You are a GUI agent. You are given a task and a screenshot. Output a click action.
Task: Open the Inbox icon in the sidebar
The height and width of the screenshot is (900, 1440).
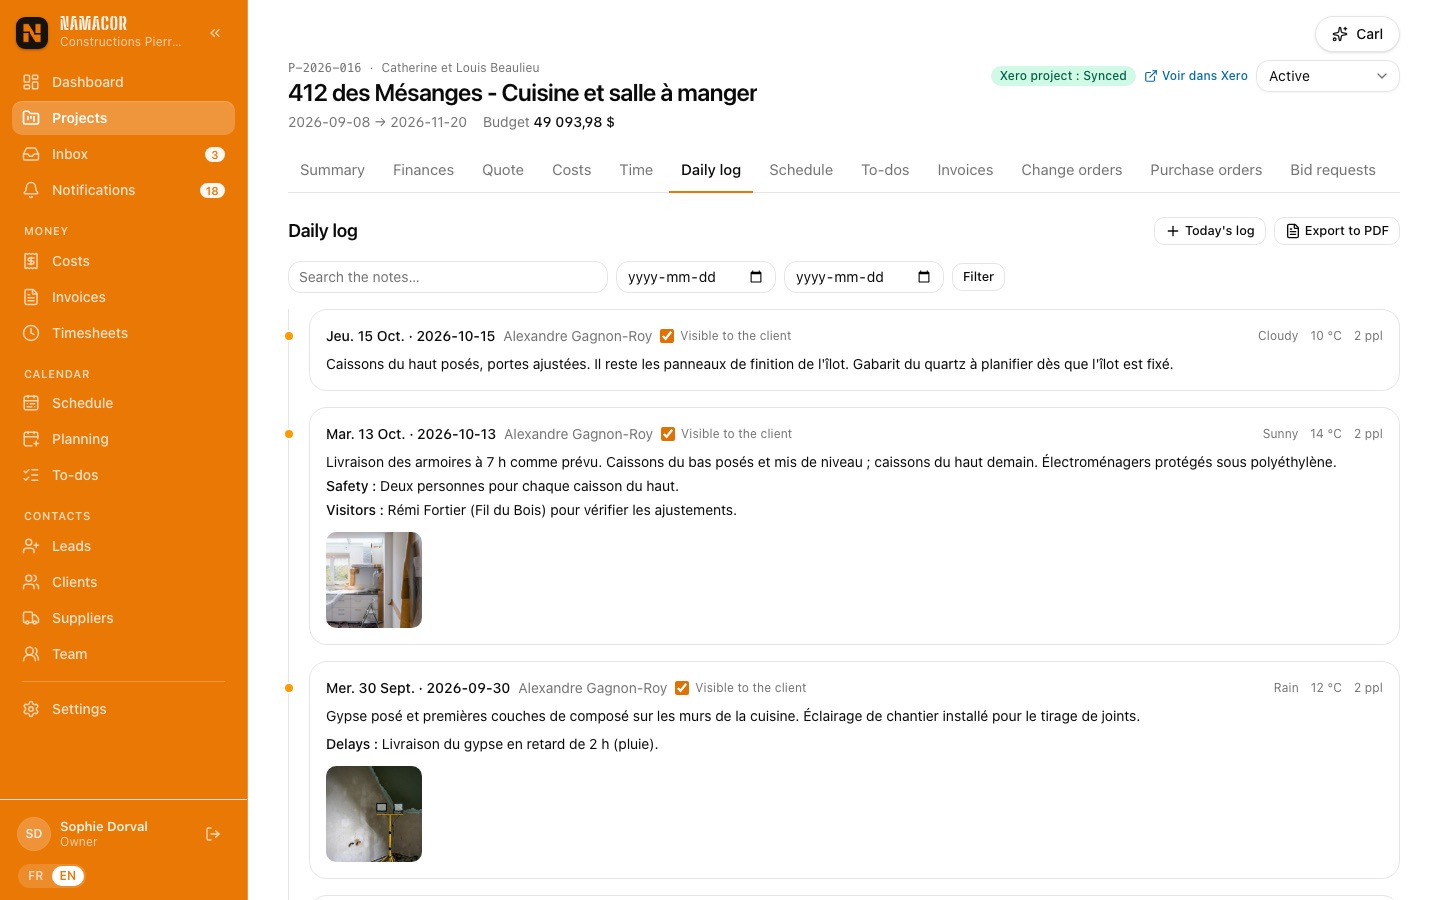click(x=31, y=154)
